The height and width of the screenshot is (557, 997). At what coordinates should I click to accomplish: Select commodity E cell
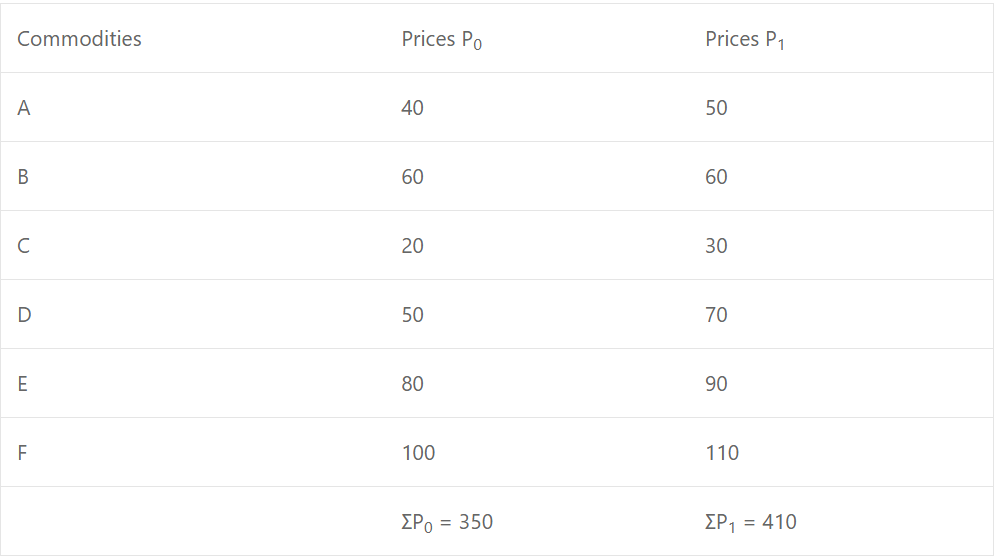point(23,384)
